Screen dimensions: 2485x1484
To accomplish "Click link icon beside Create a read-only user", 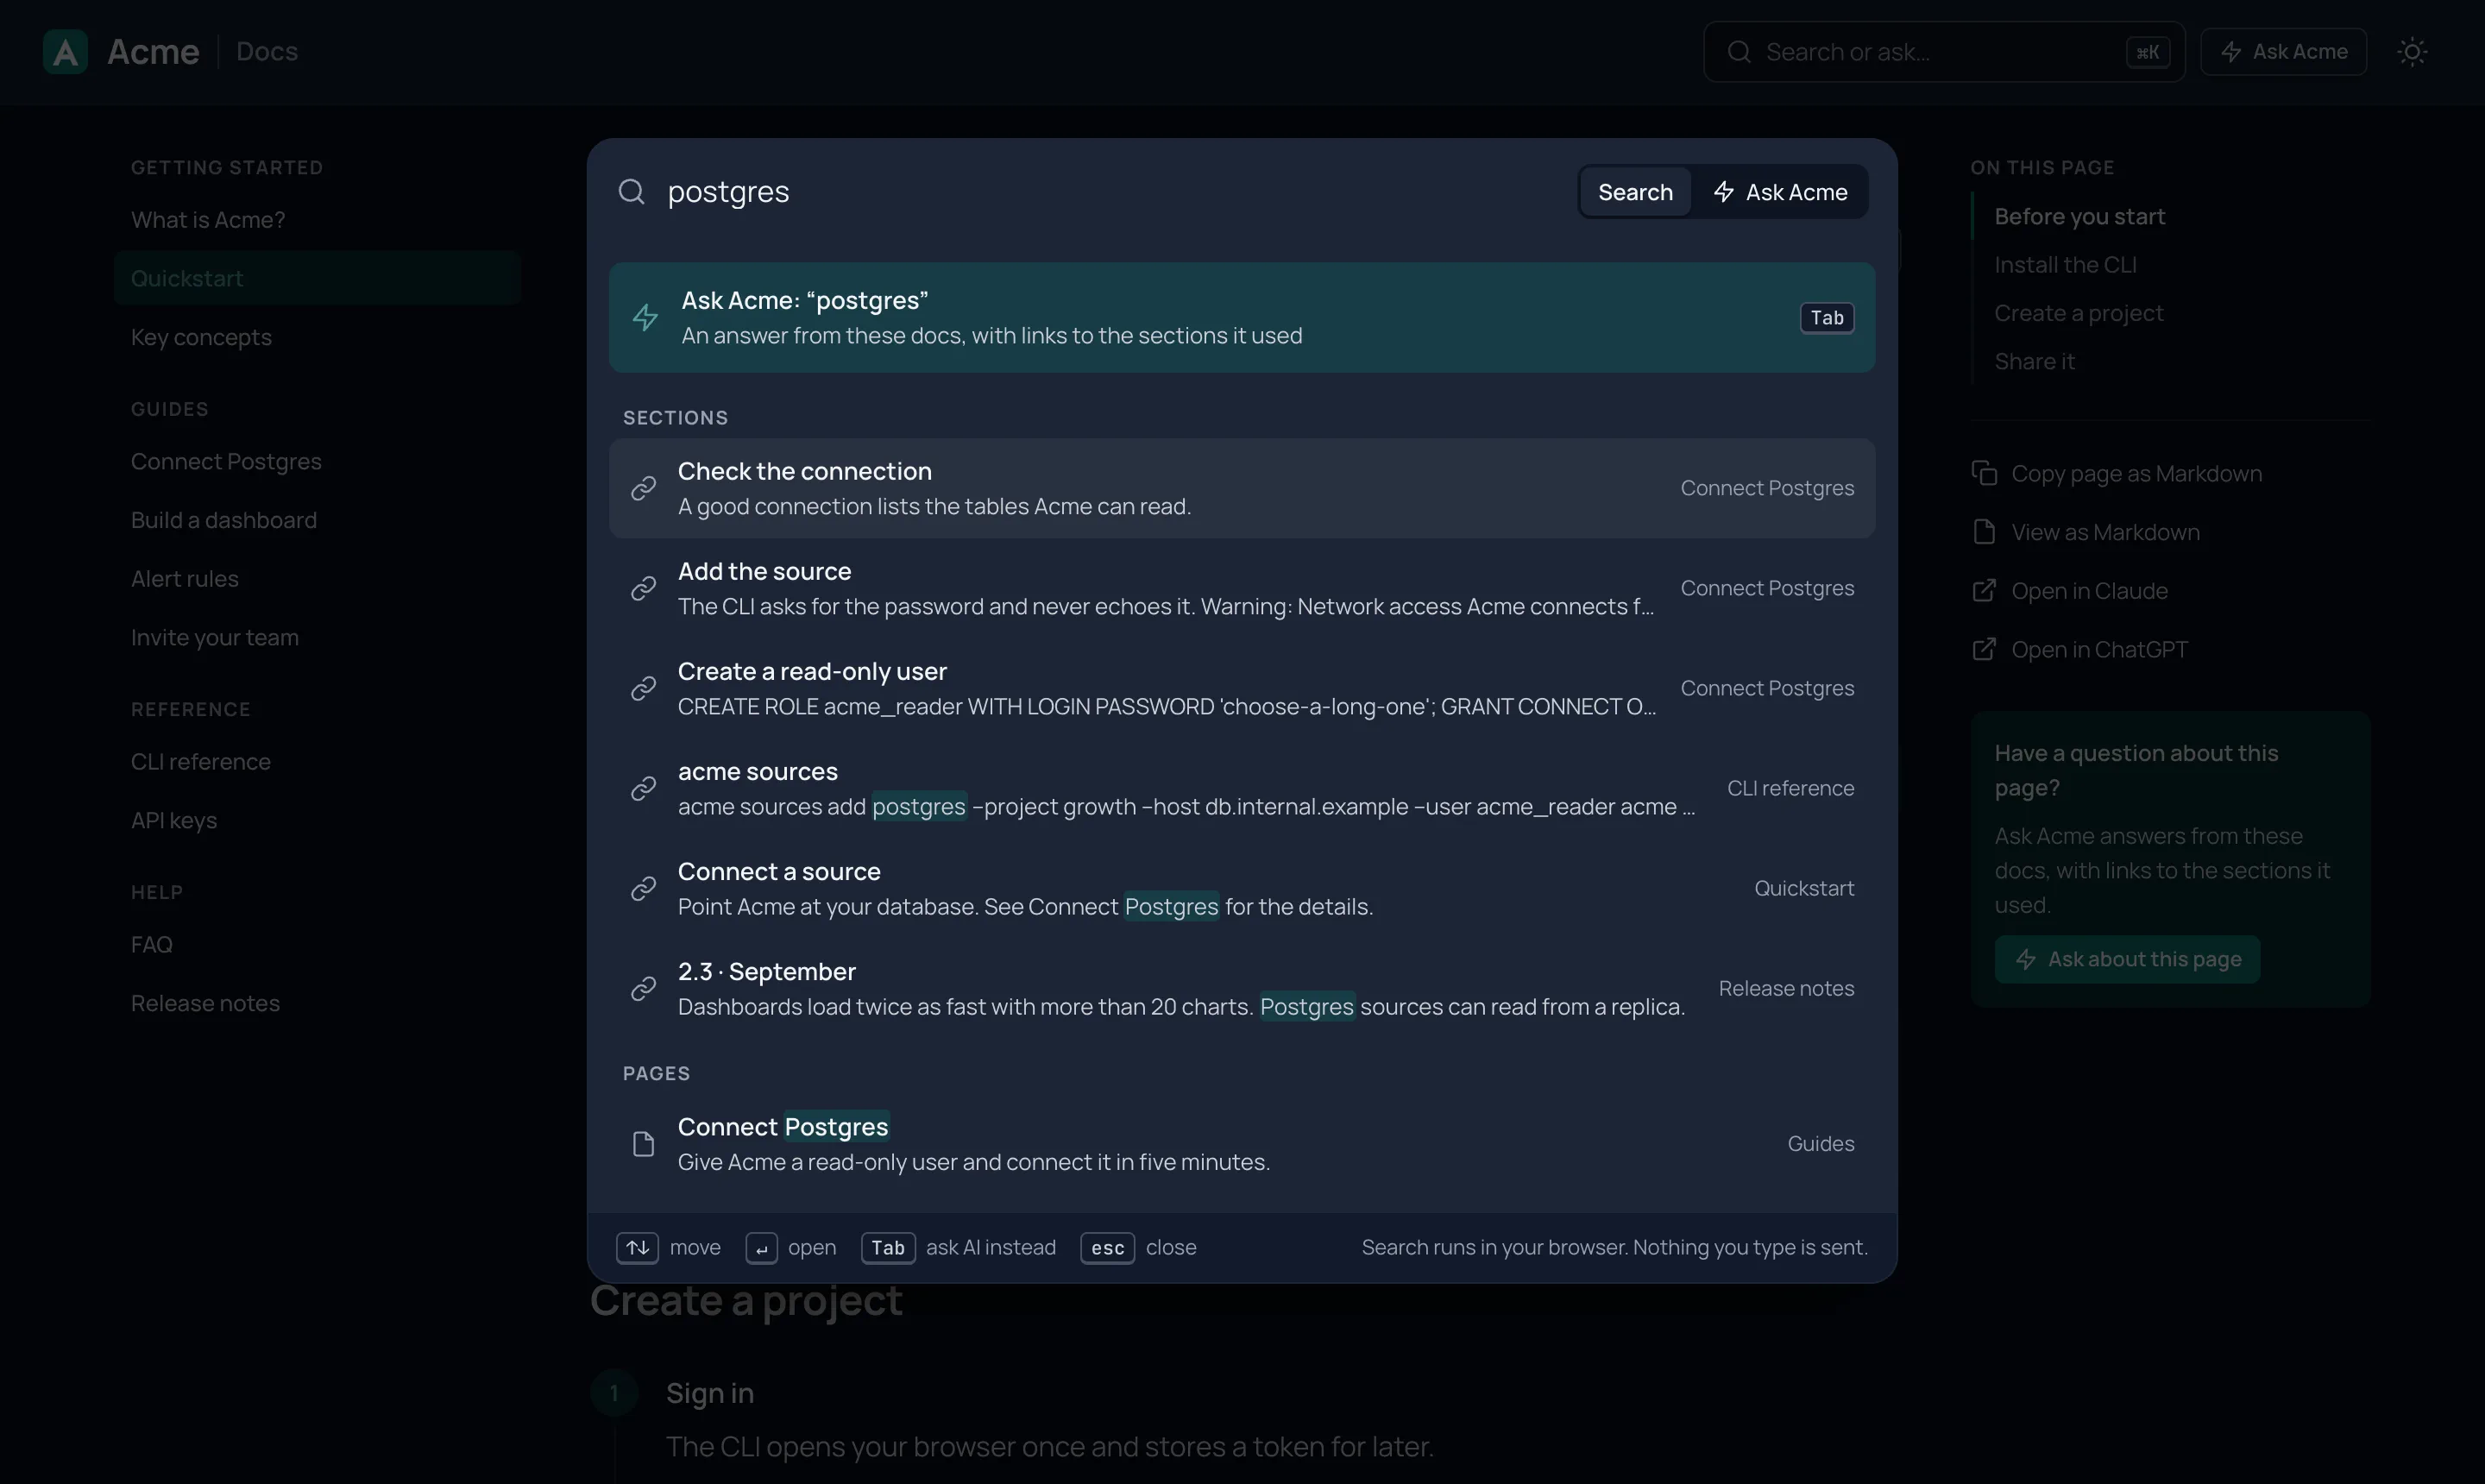I will click(x=643, y=688).
